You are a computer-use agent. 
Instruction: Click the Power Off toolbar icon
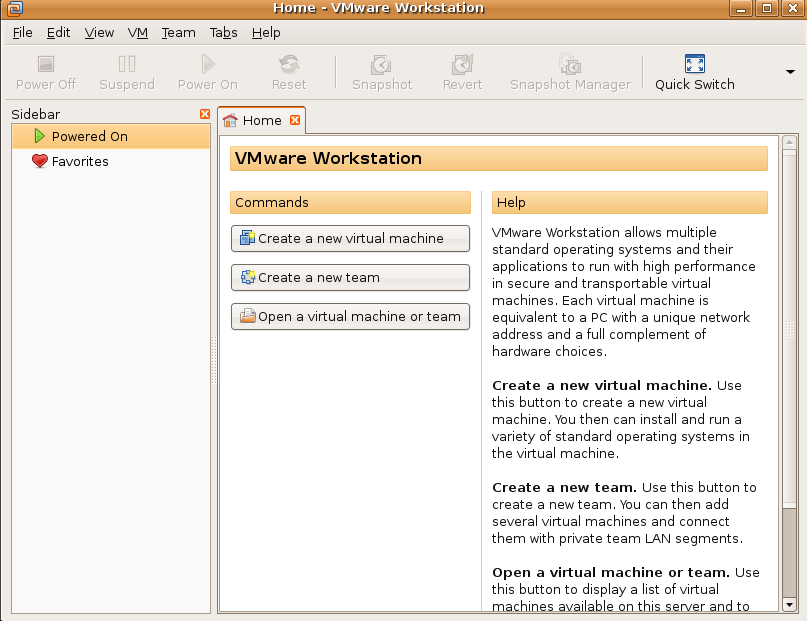point(46,64)
